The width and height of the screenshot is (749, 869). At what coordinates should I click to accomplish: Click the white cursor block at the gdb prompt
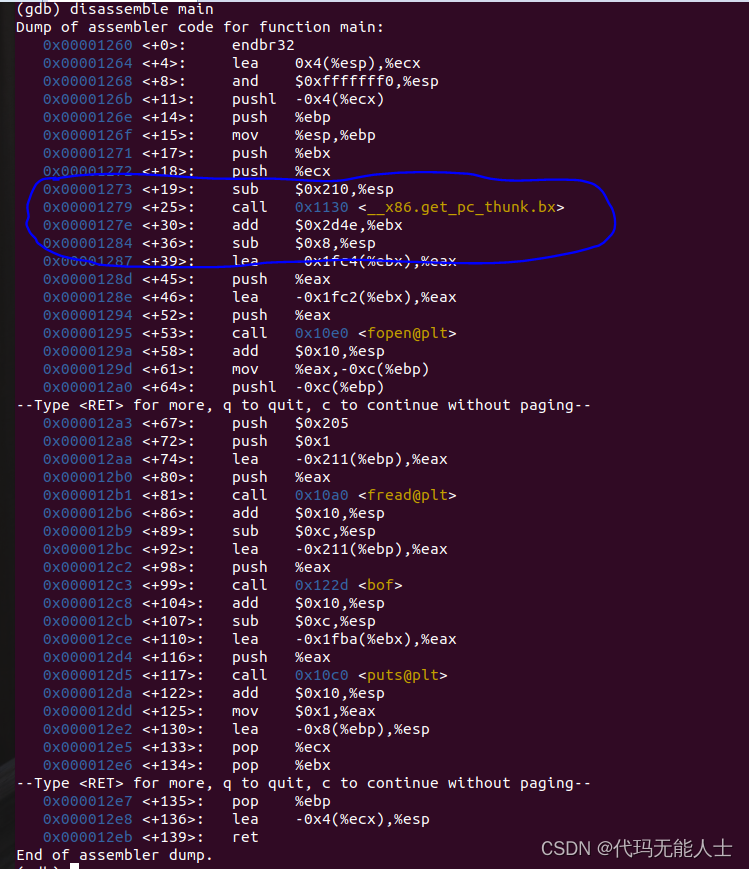[74, 866]
